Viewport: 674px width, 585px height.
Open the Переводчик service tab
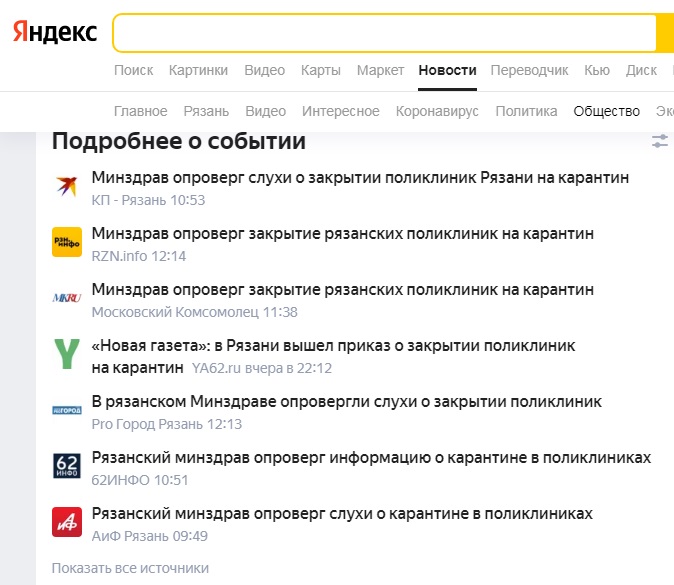pyautogui.click(x=530, y=70)
